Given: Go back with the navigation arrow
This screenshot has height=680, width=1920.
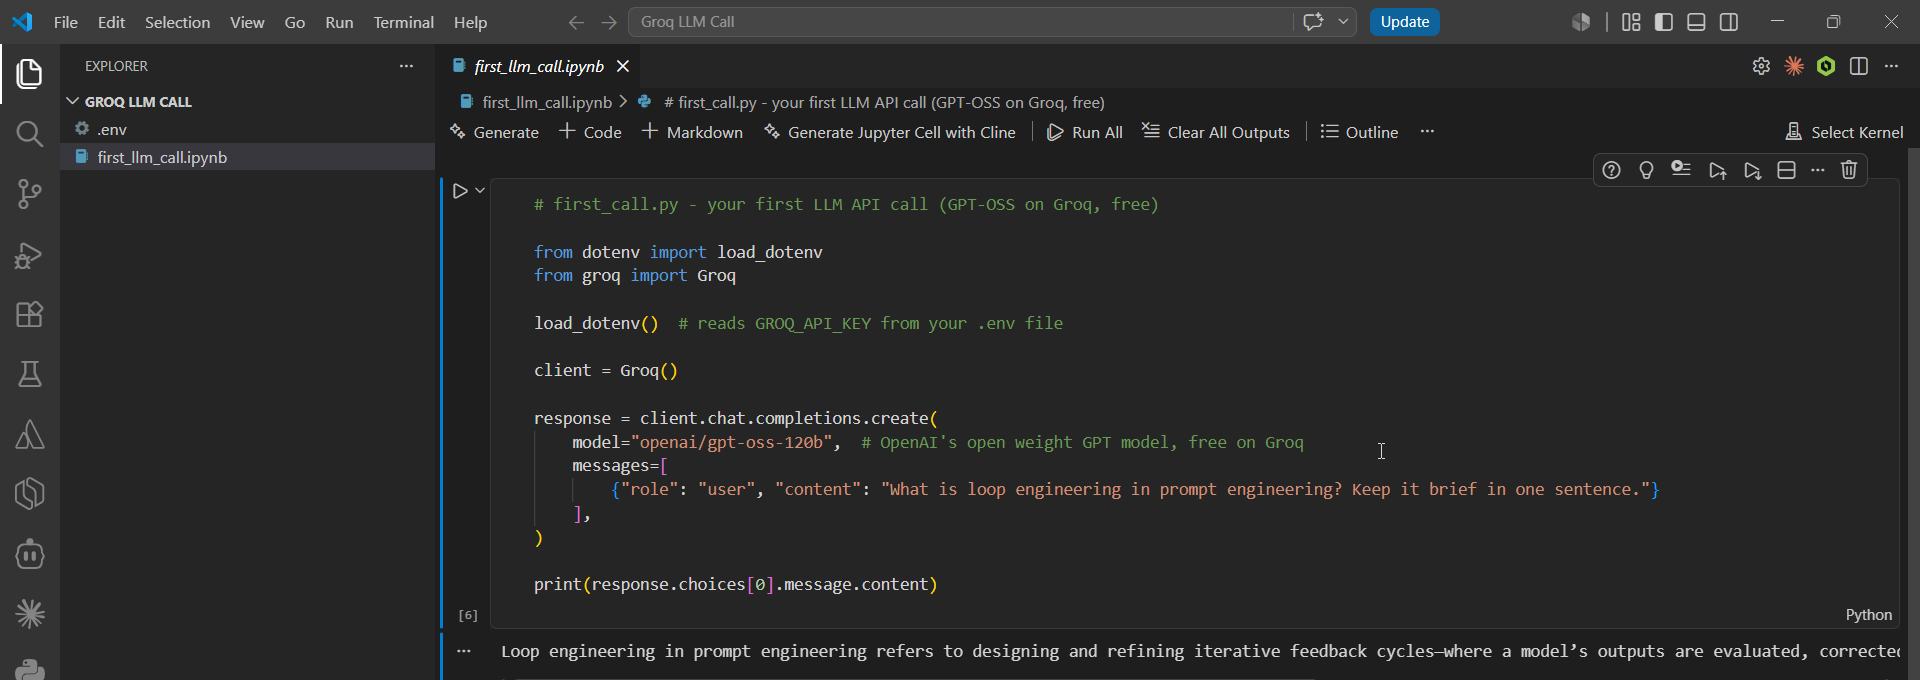Looking at the screenshot, I should coord(576,22).
